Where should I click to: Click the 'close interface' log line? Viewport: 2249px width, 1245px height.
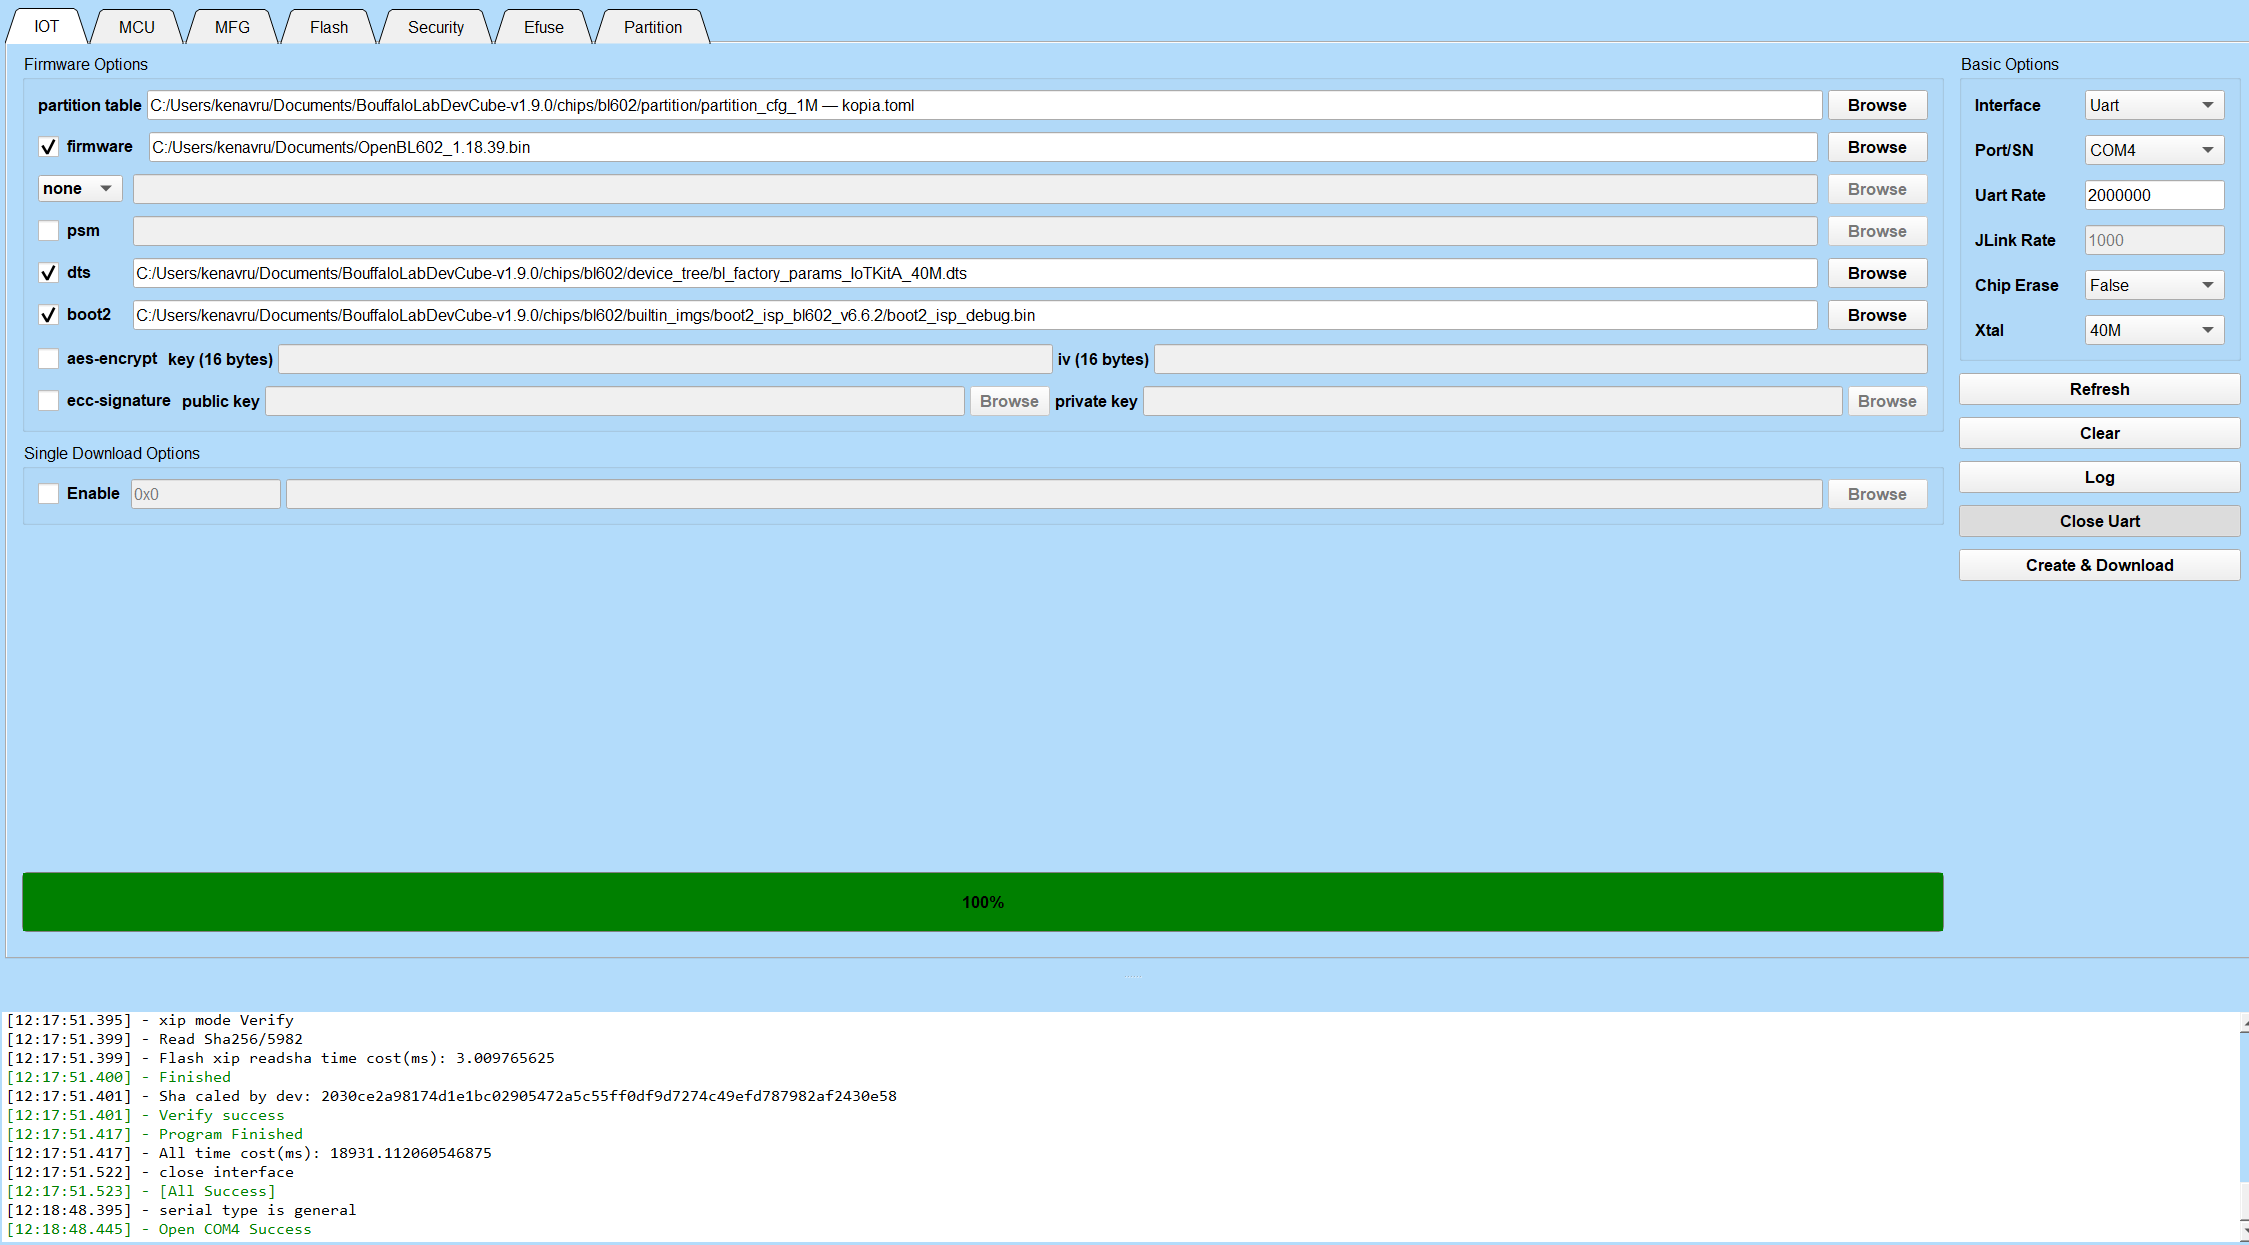click(x=150, y=1172)
